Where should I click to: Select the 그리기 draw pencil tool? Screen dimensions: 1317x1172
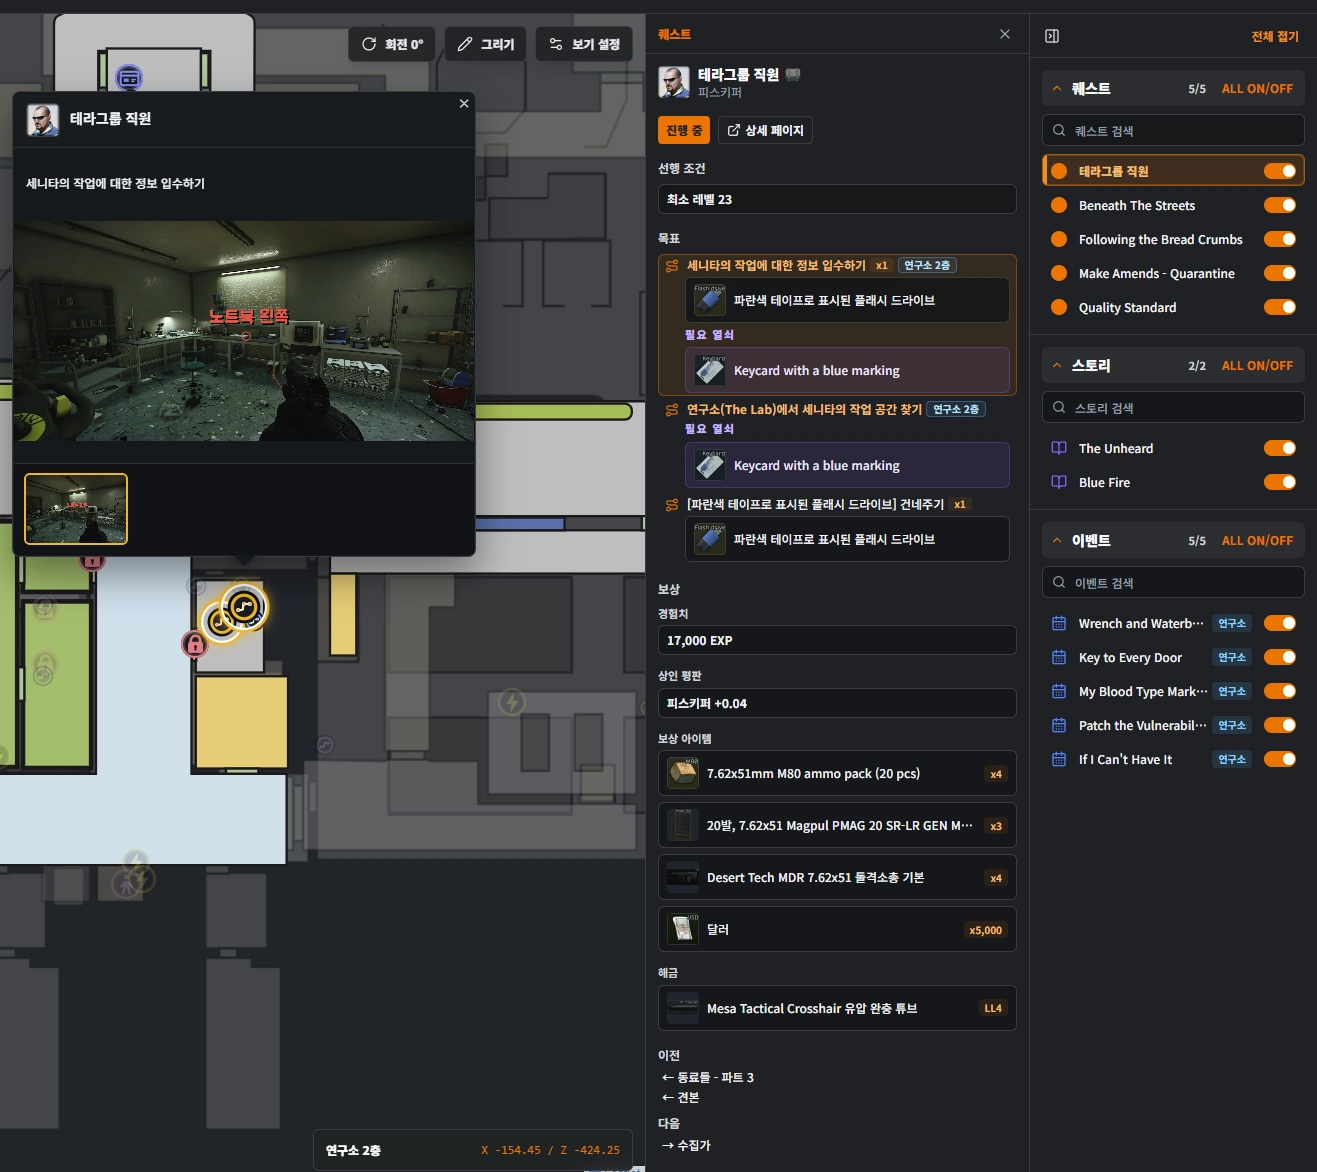tap(485, 44)
